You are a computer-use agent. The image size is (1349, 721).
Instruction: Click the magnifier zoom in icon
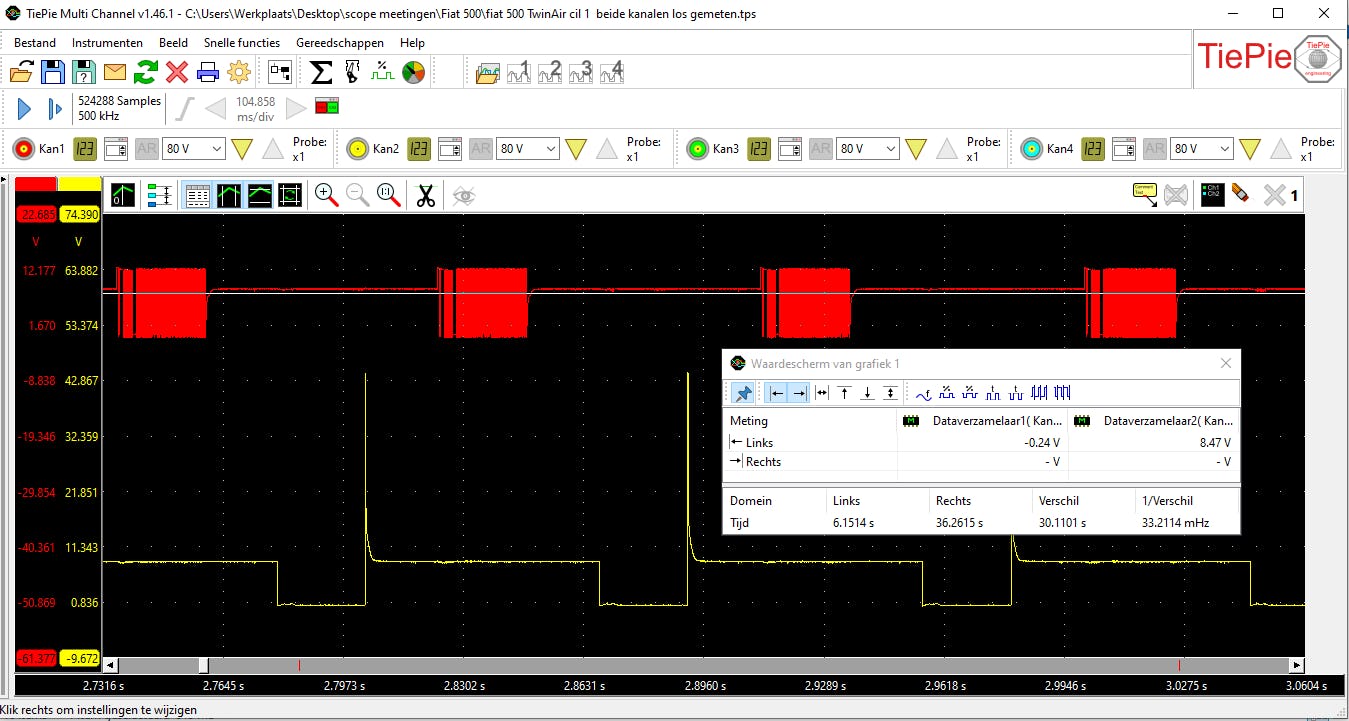(326, 195)
